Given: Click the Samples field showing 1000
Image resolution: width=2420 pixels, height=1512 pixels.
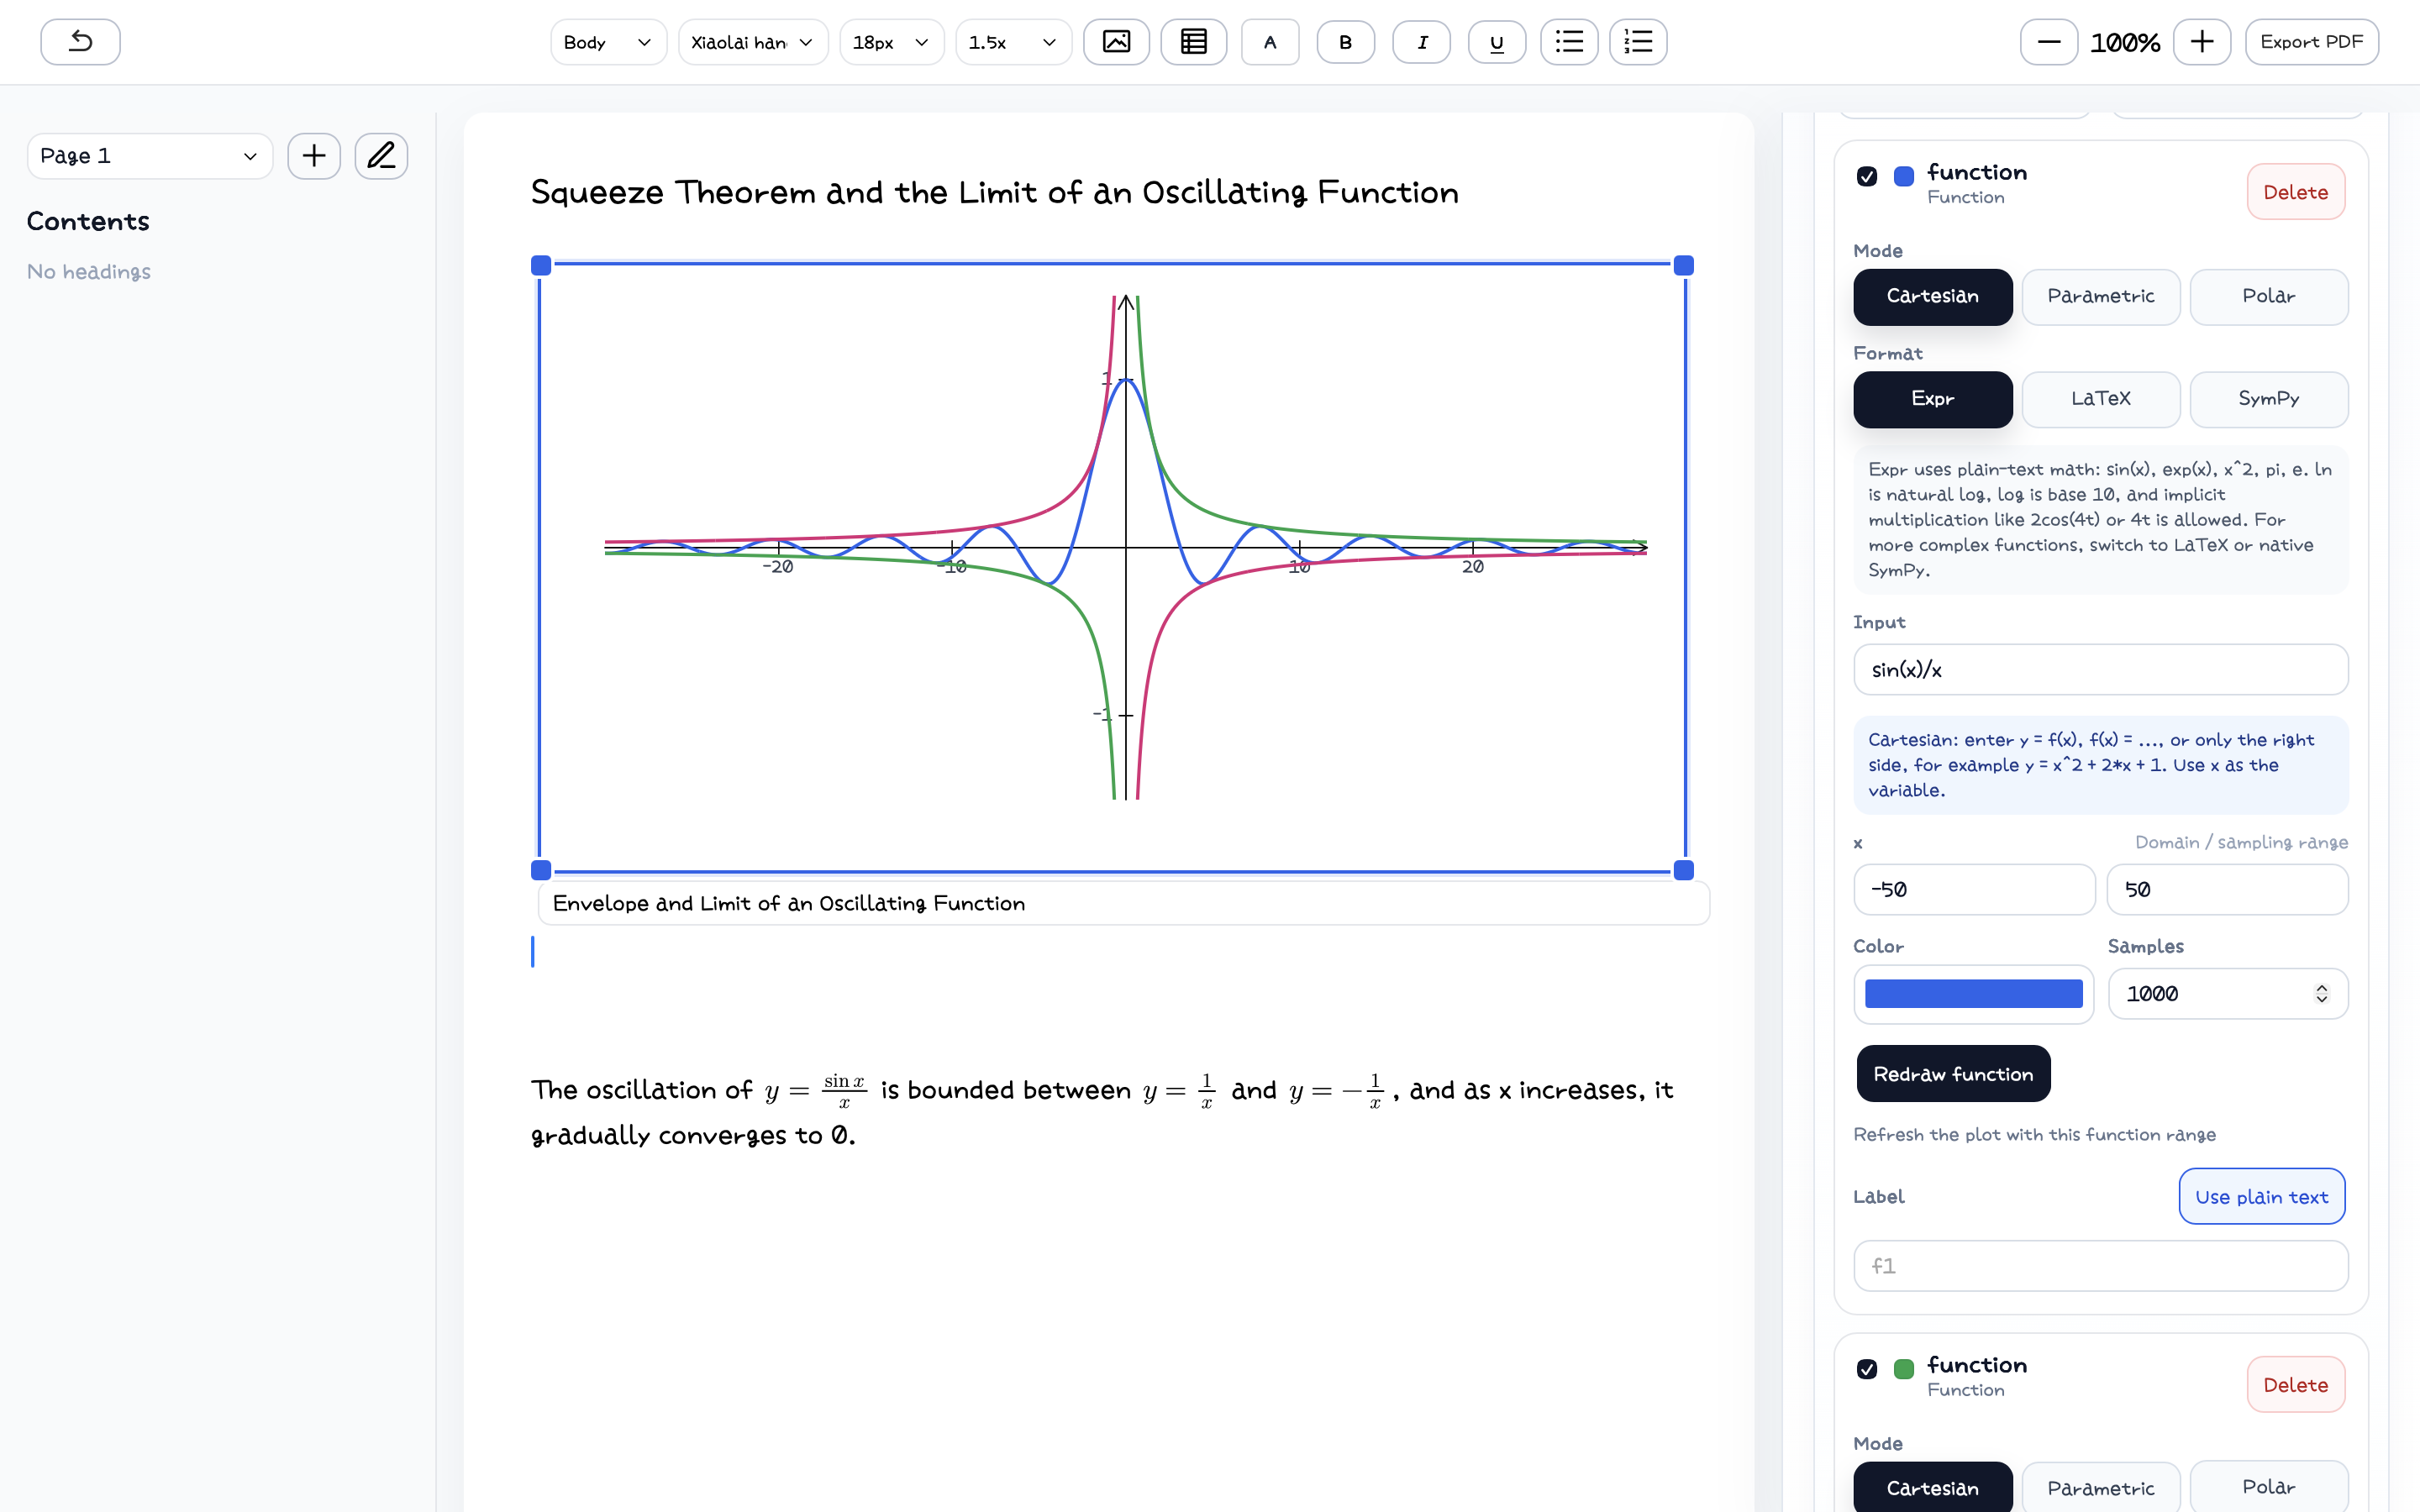Looking at the screenshot, I should [x=2227, y=994].
